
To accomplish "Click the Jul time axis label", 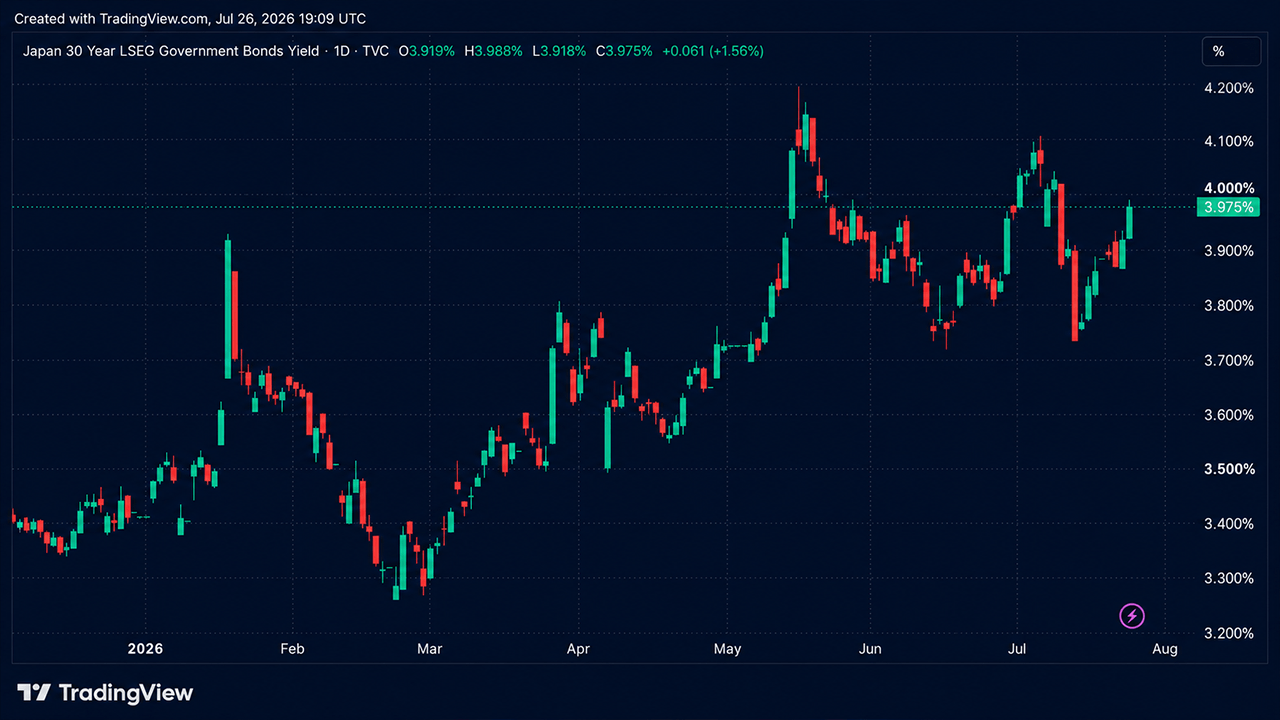I will [1018, 649].
